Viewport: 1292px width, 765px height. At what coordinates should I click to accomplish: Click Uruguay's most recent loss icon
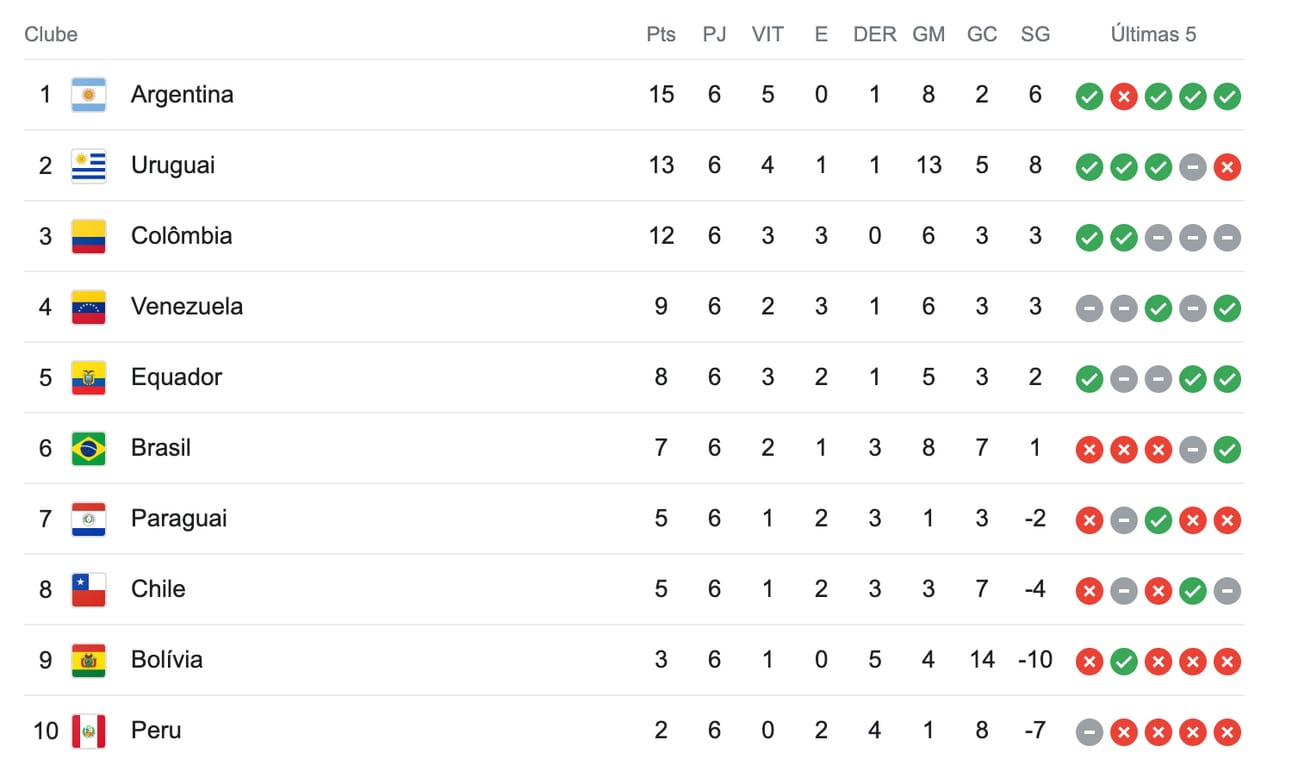tap(1227, 168)
